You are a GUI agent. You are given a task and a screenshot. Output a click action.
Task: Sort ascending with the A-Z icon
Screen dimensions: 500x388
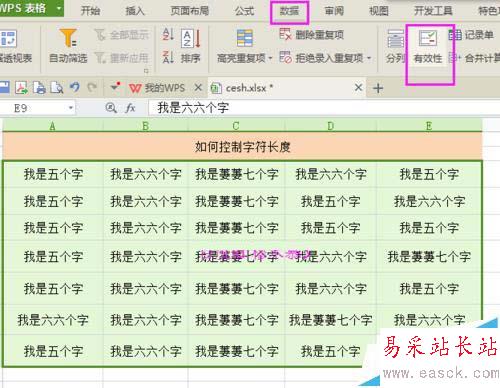[x=168, y=34]
